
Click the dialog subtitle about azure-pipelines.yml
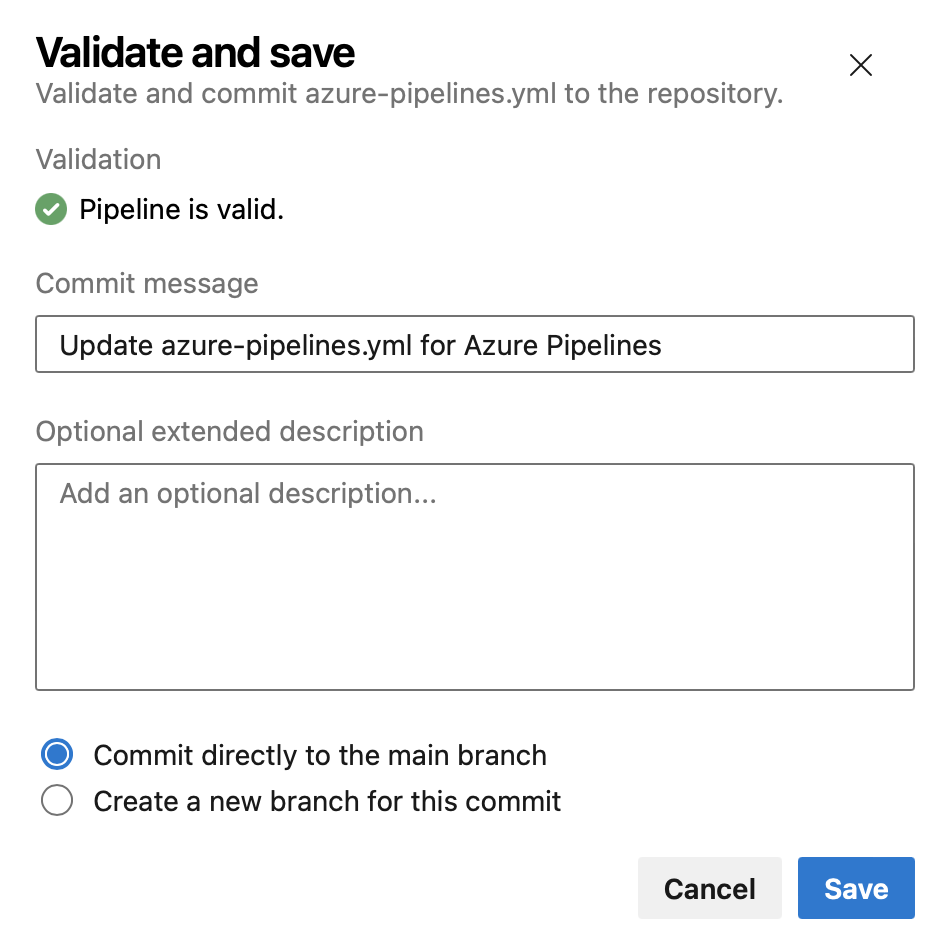[x=409, y=95]
